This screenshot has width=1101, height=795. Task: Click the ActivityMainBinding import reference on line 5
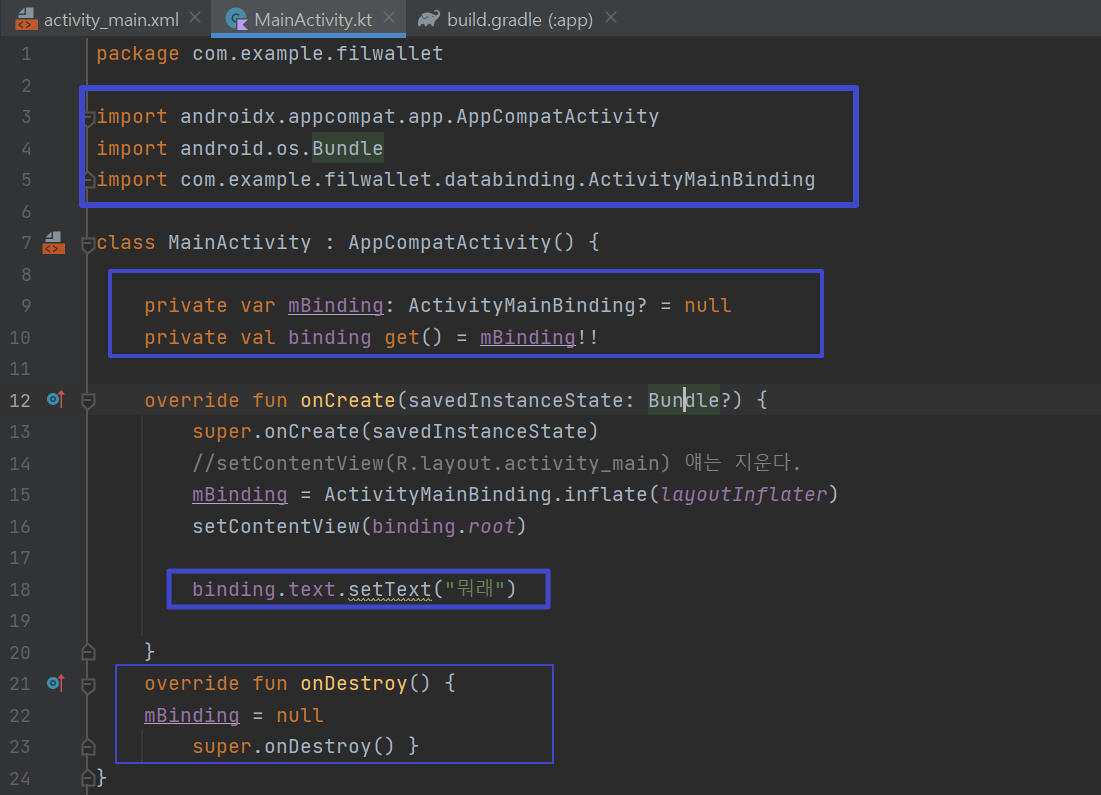pyautogui.click(x=701, y=180)
